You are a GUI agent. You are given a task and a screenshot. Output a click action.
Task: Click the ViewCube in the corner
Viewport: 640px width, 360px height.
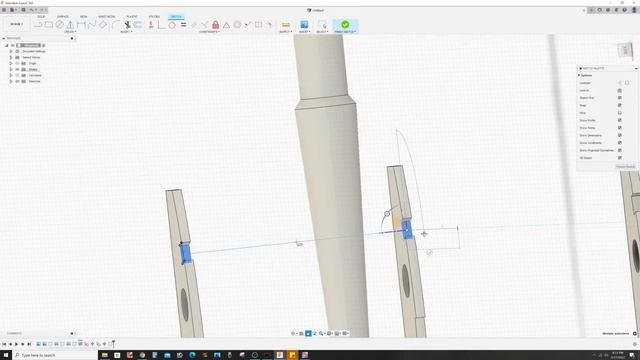tap(625, 51)
